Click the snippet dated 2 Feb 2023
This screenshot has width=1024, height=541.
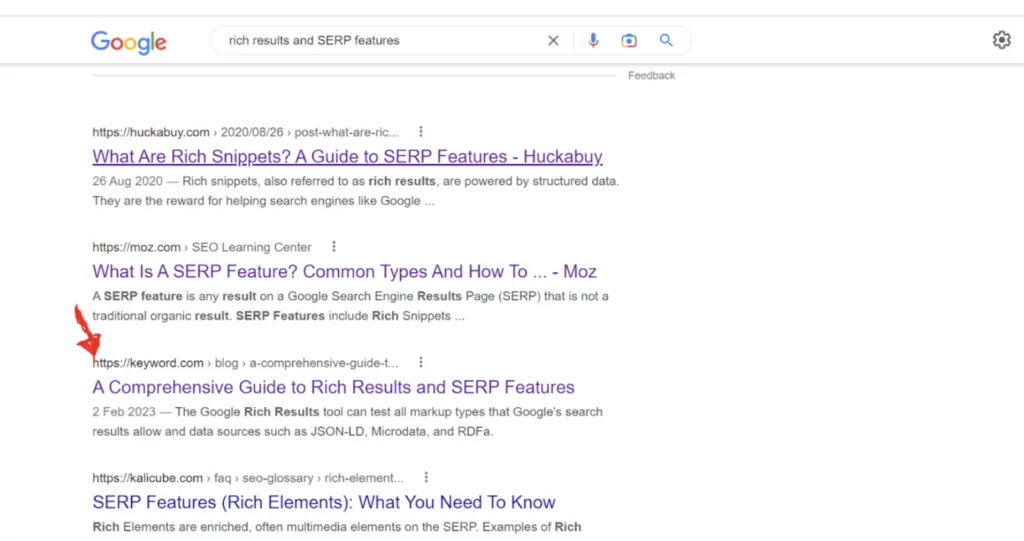pos(347,421)
